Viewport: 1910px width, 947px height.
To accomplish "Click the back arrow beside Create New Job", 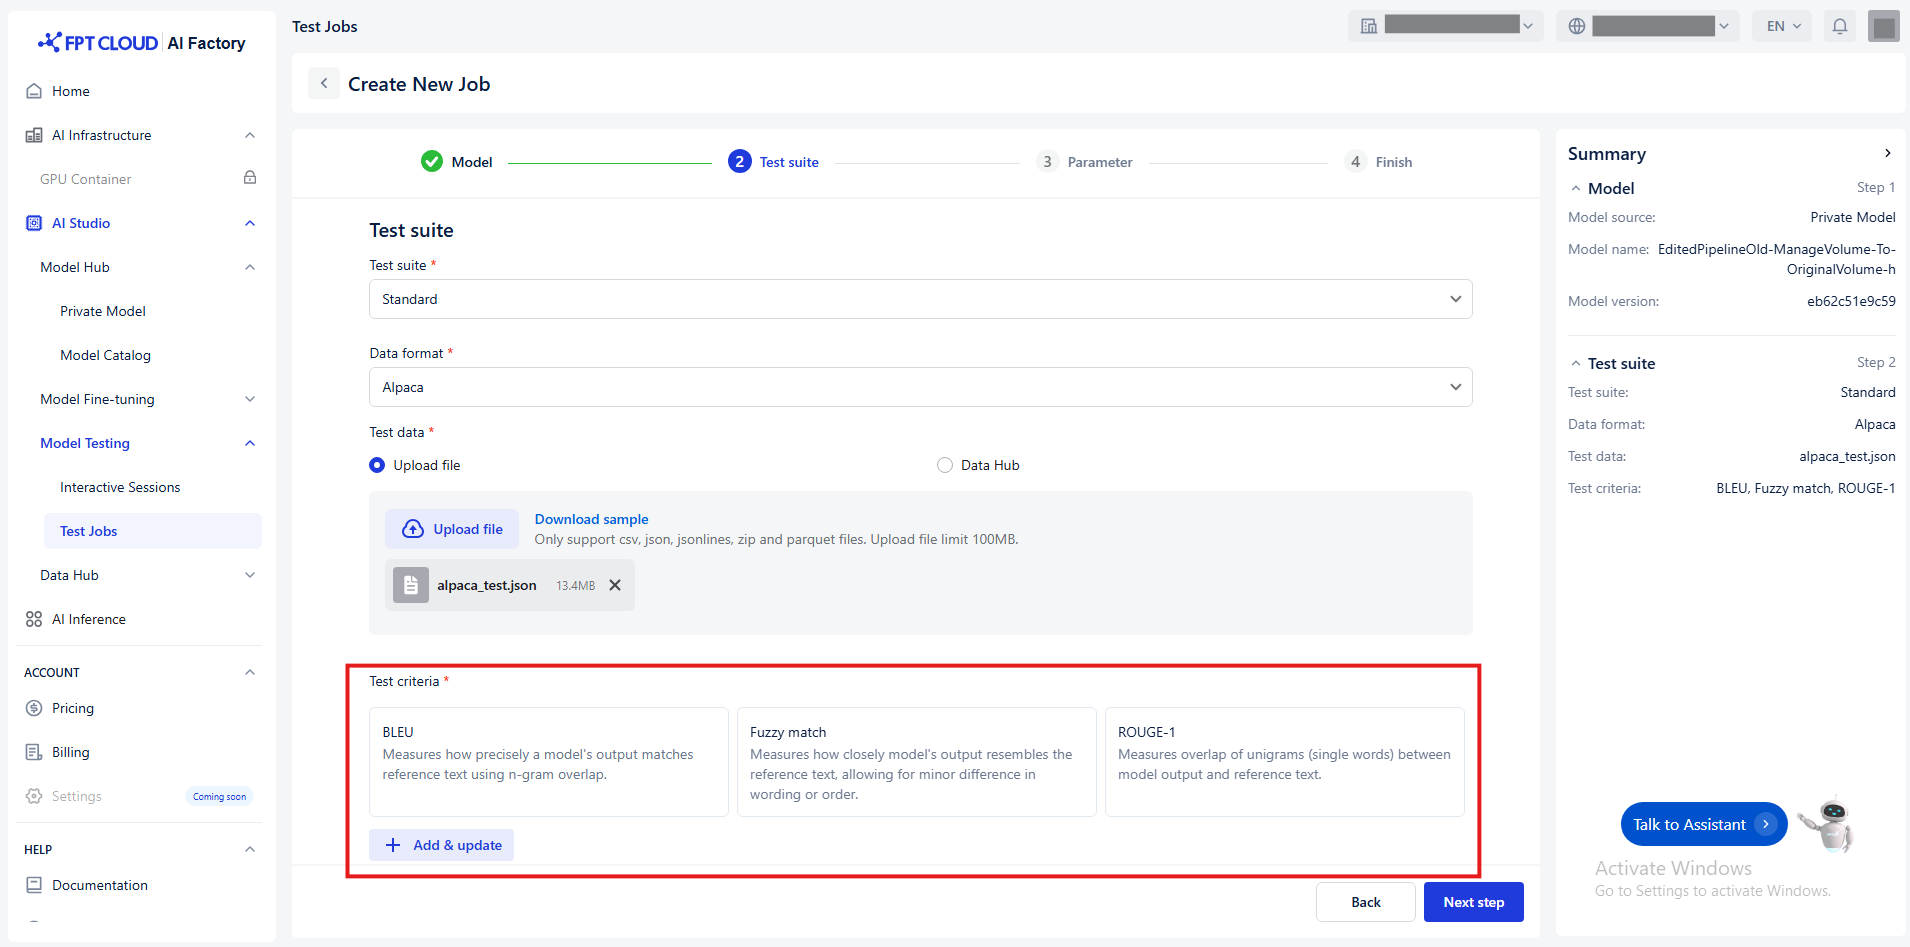I will (324, 84).
